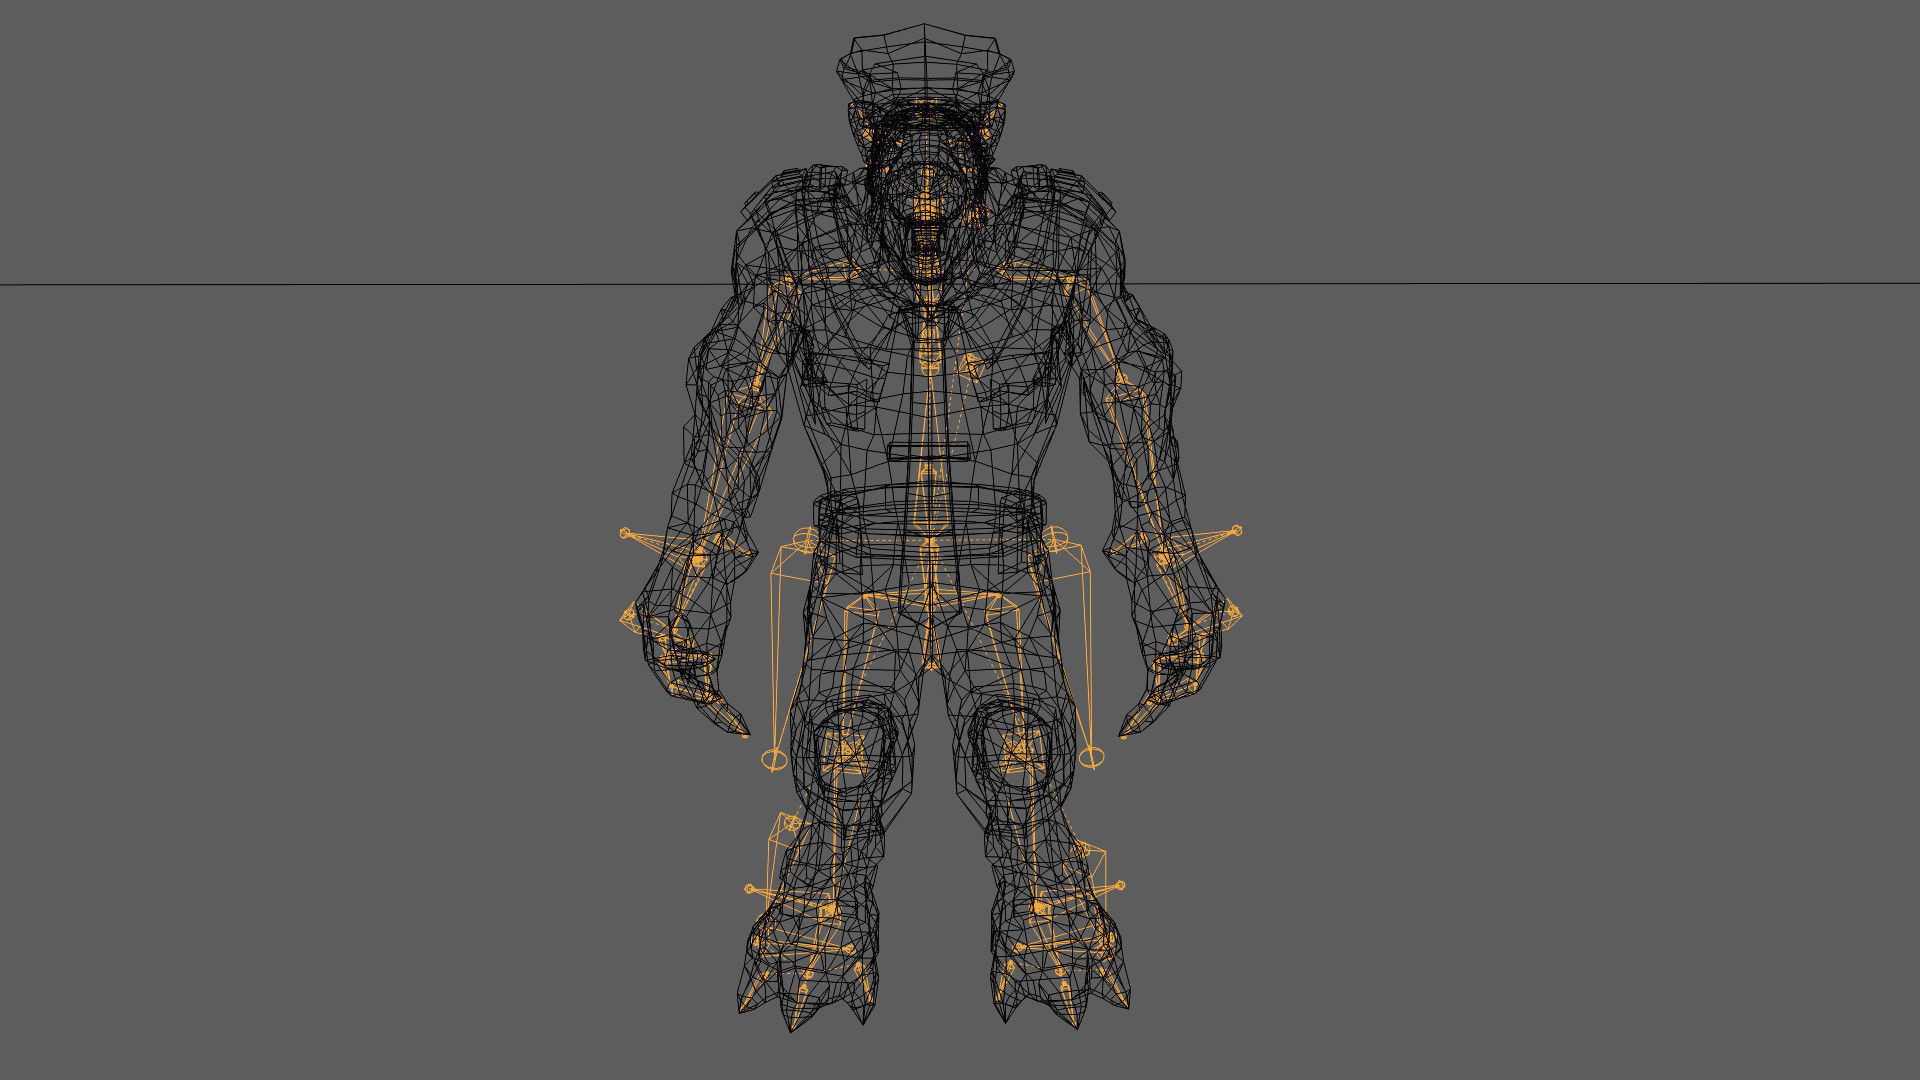1920x1080 pixels.
Task: Select the character's hat wireframe
Action: pyautogui.click(x=925, y=65)
